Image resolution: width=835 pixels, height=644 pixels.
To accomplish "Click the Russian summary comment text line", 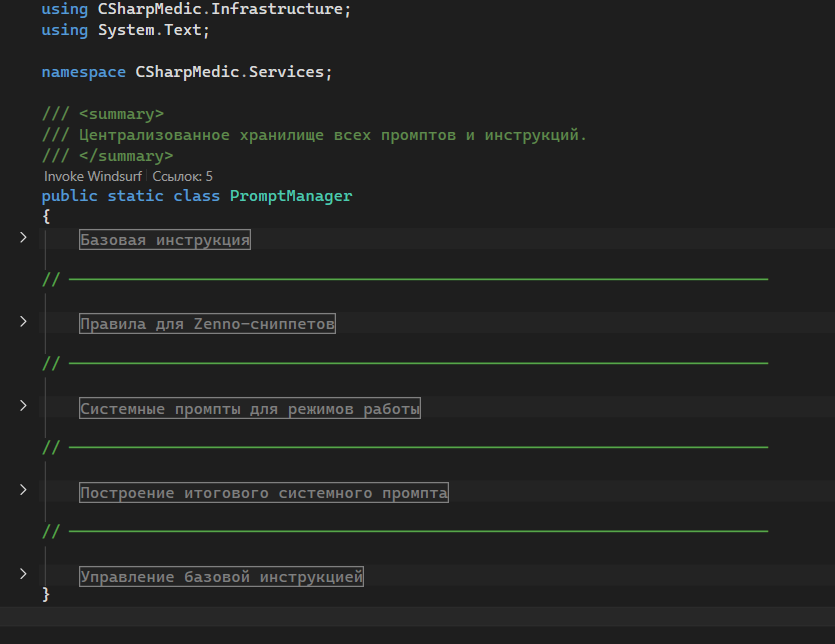I will click(x=330, y=135).
